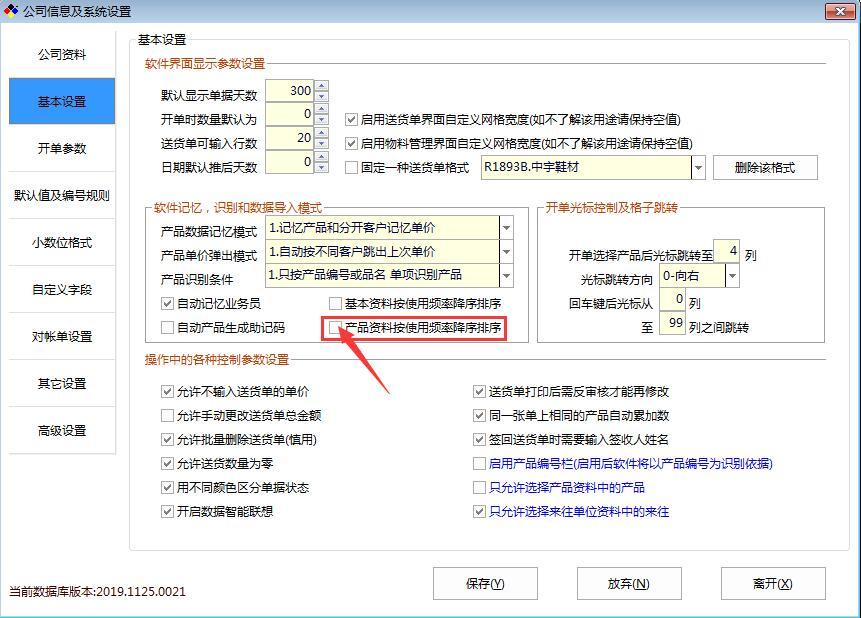Image resolution: width=861 pixels, height=618 pixels.
Task: Toggle 允许送货数量为零 checkbox
Action: point(167,464)
